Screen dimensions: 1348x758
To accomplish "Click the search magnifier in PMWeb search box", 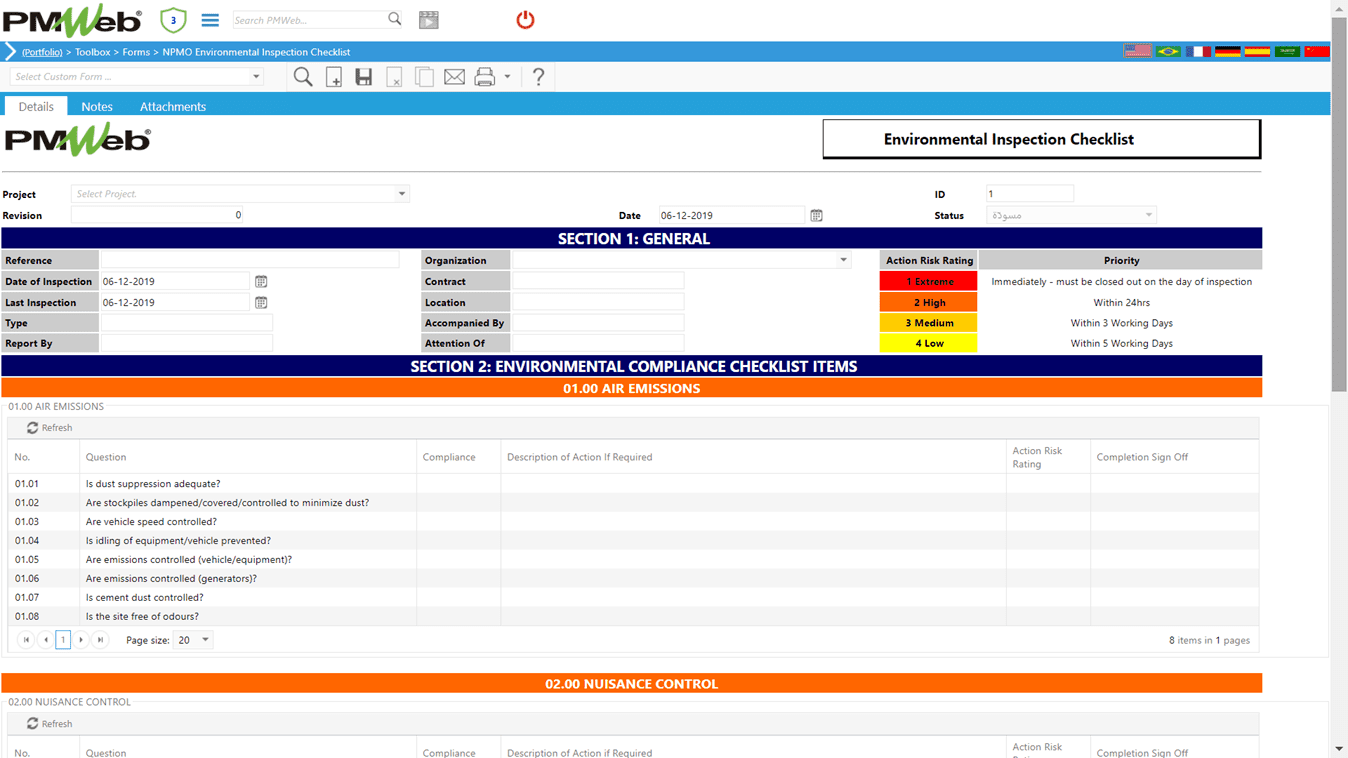I will (x=395, y=19).
